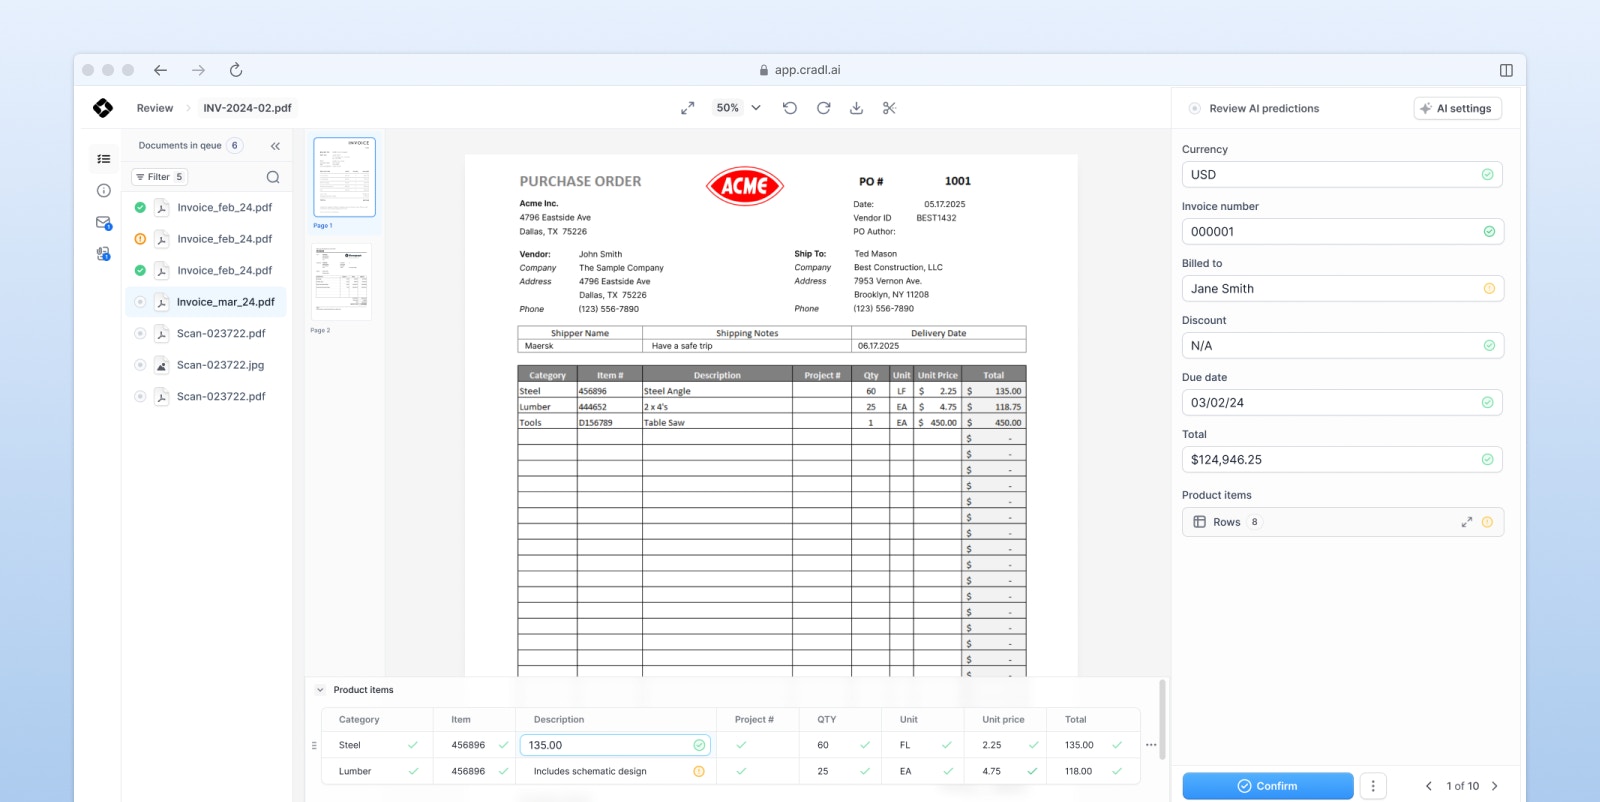Open Steel row three-dot options
Screen dimensions: 1600x802
pyautogui.click(x=1151, y=745)
